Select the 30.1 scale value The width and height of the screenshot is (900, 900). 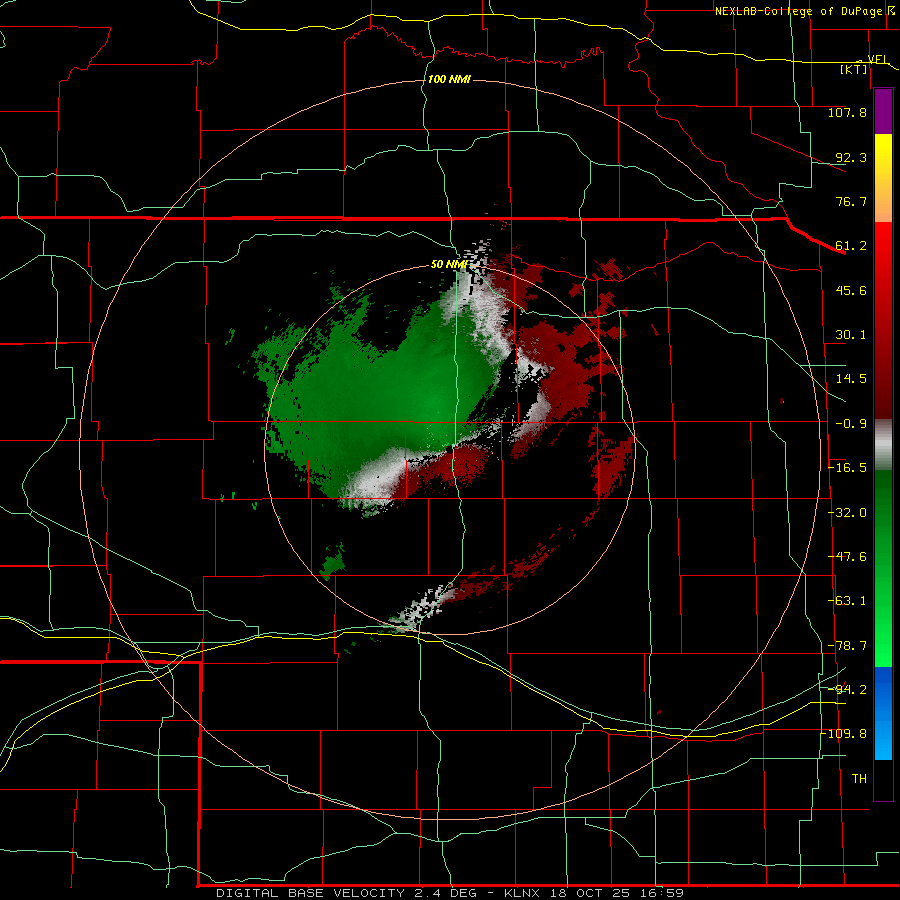click(x=851, y=335)
